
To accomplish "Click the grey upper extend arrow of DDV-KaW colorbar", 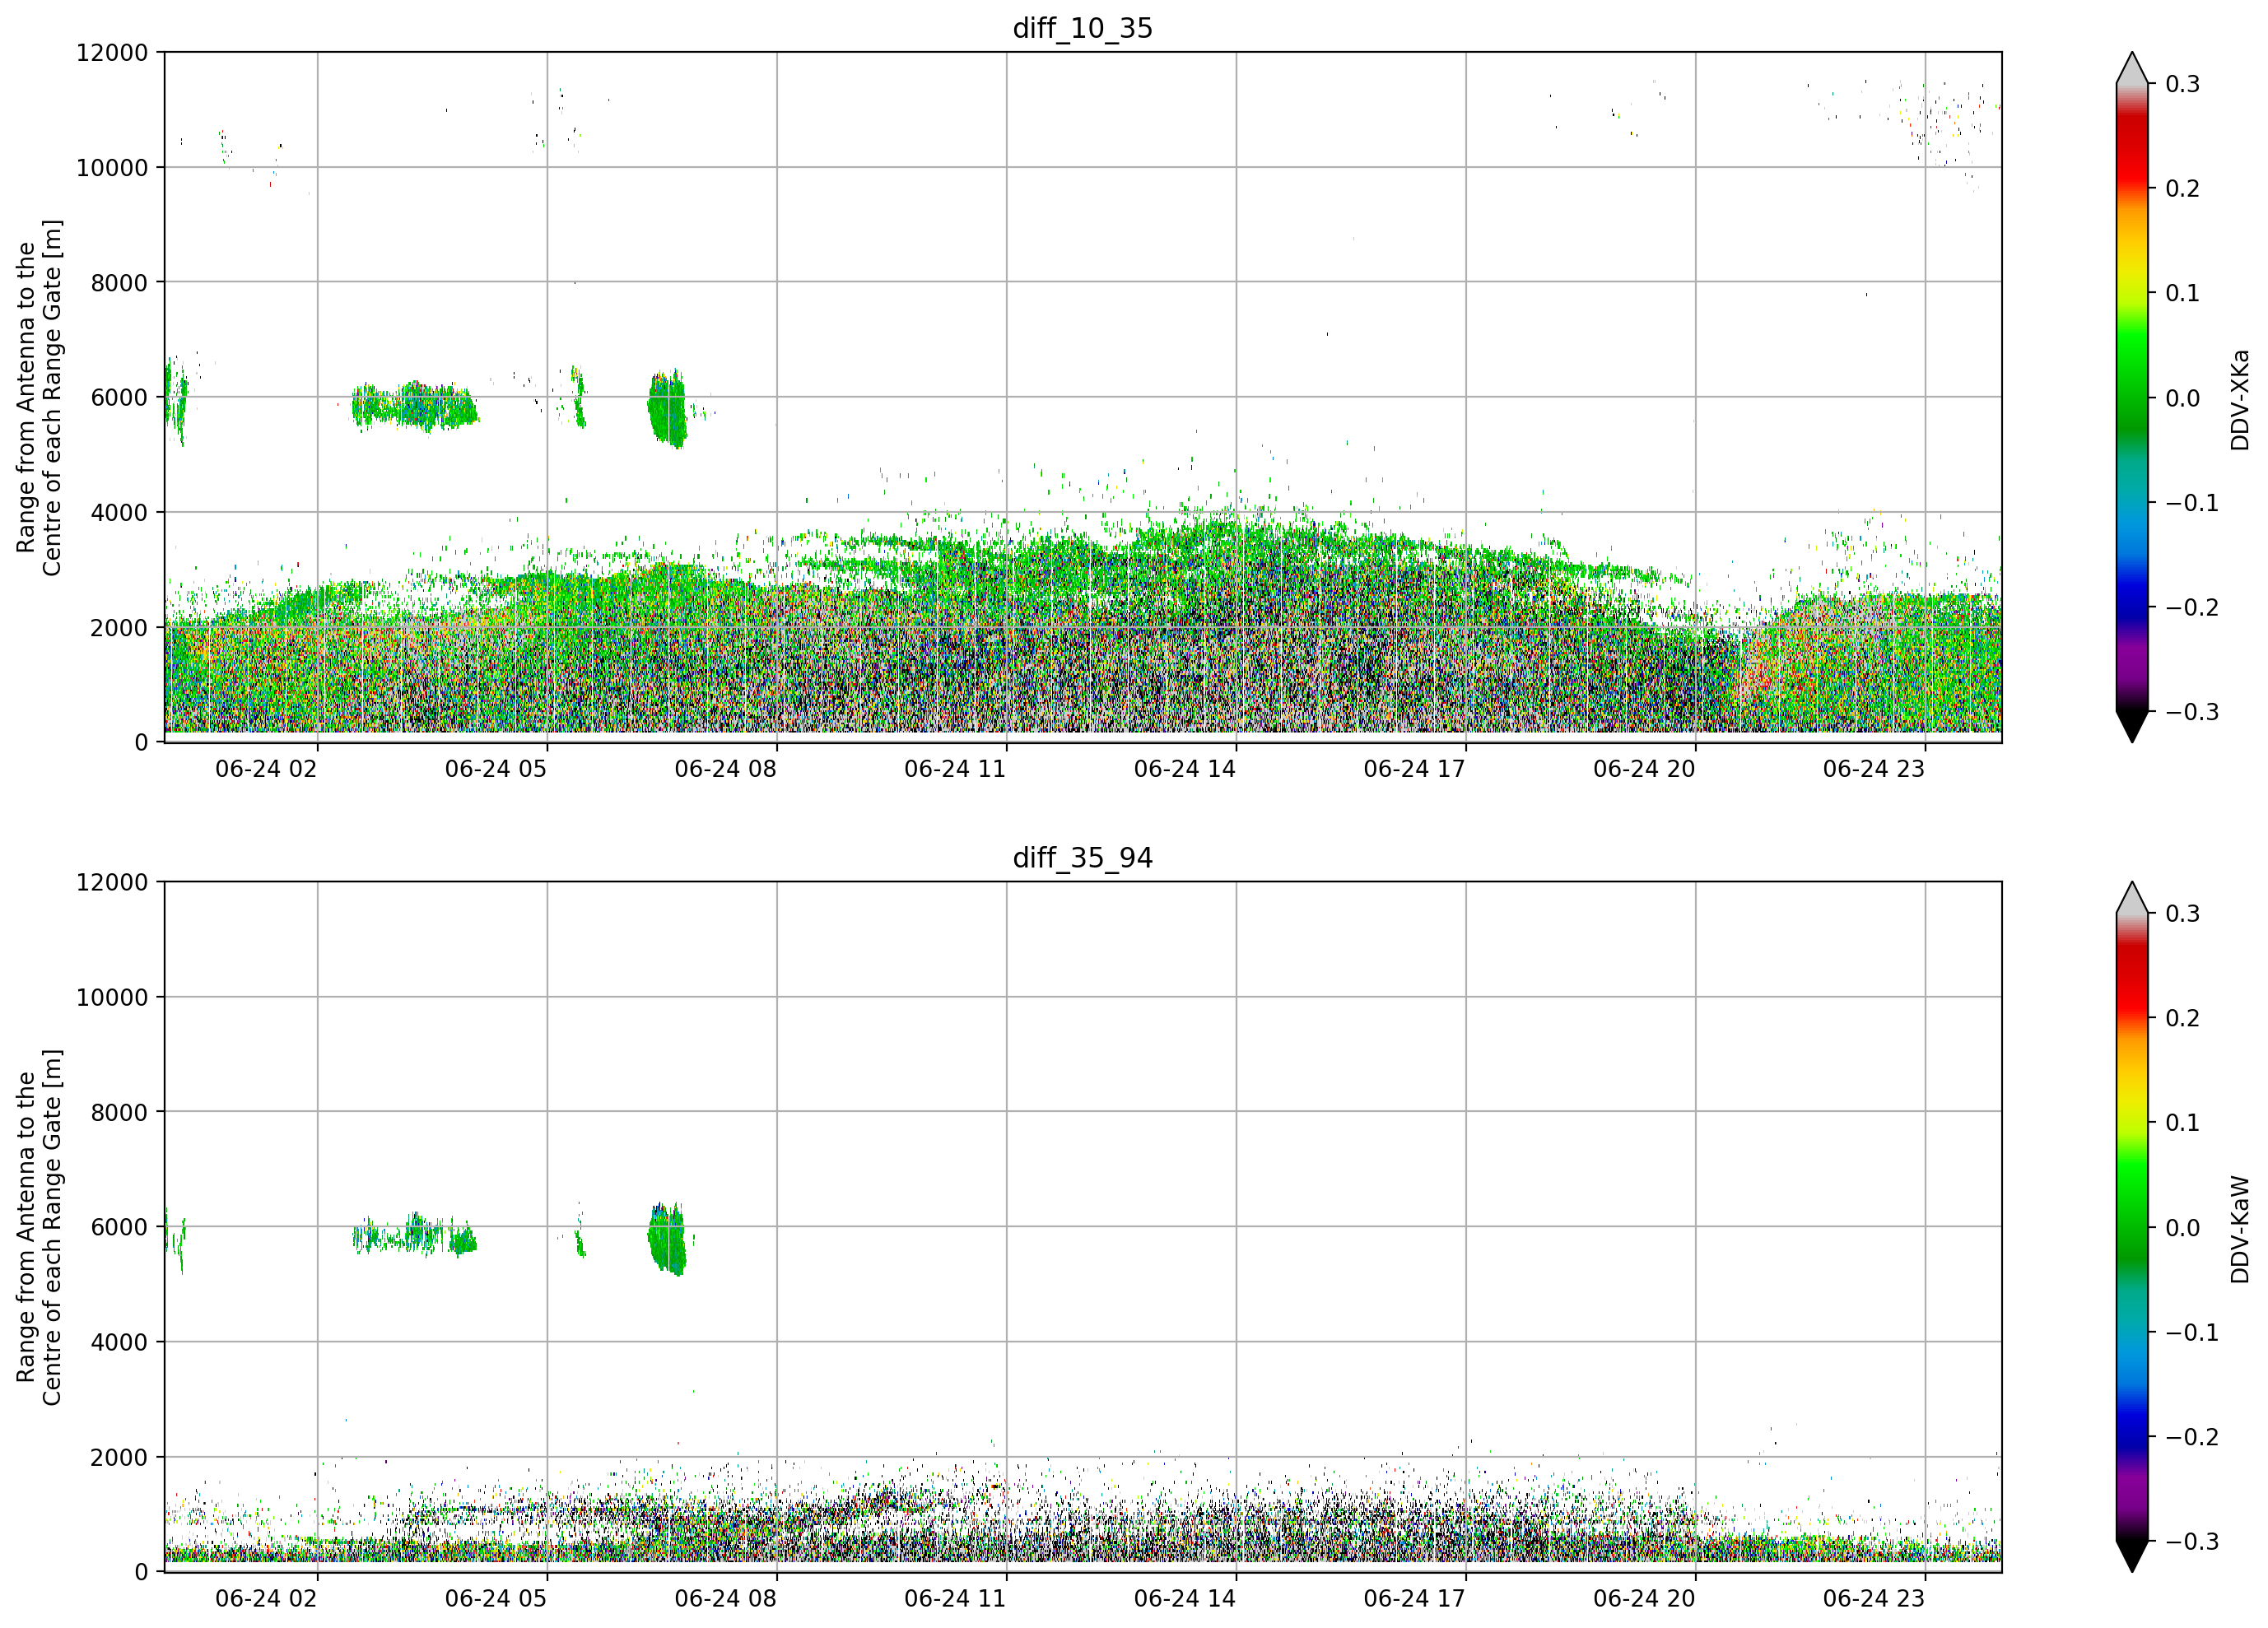I will click(2132, 900).
